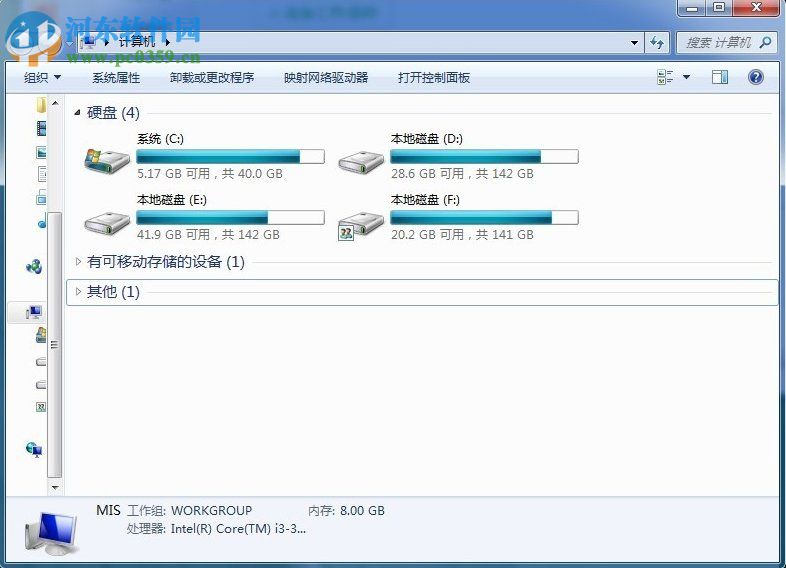The height and width of the screenshot is (568, 786).
Task: Open address bar history dropdown arrow
Action: click(634, 43)
